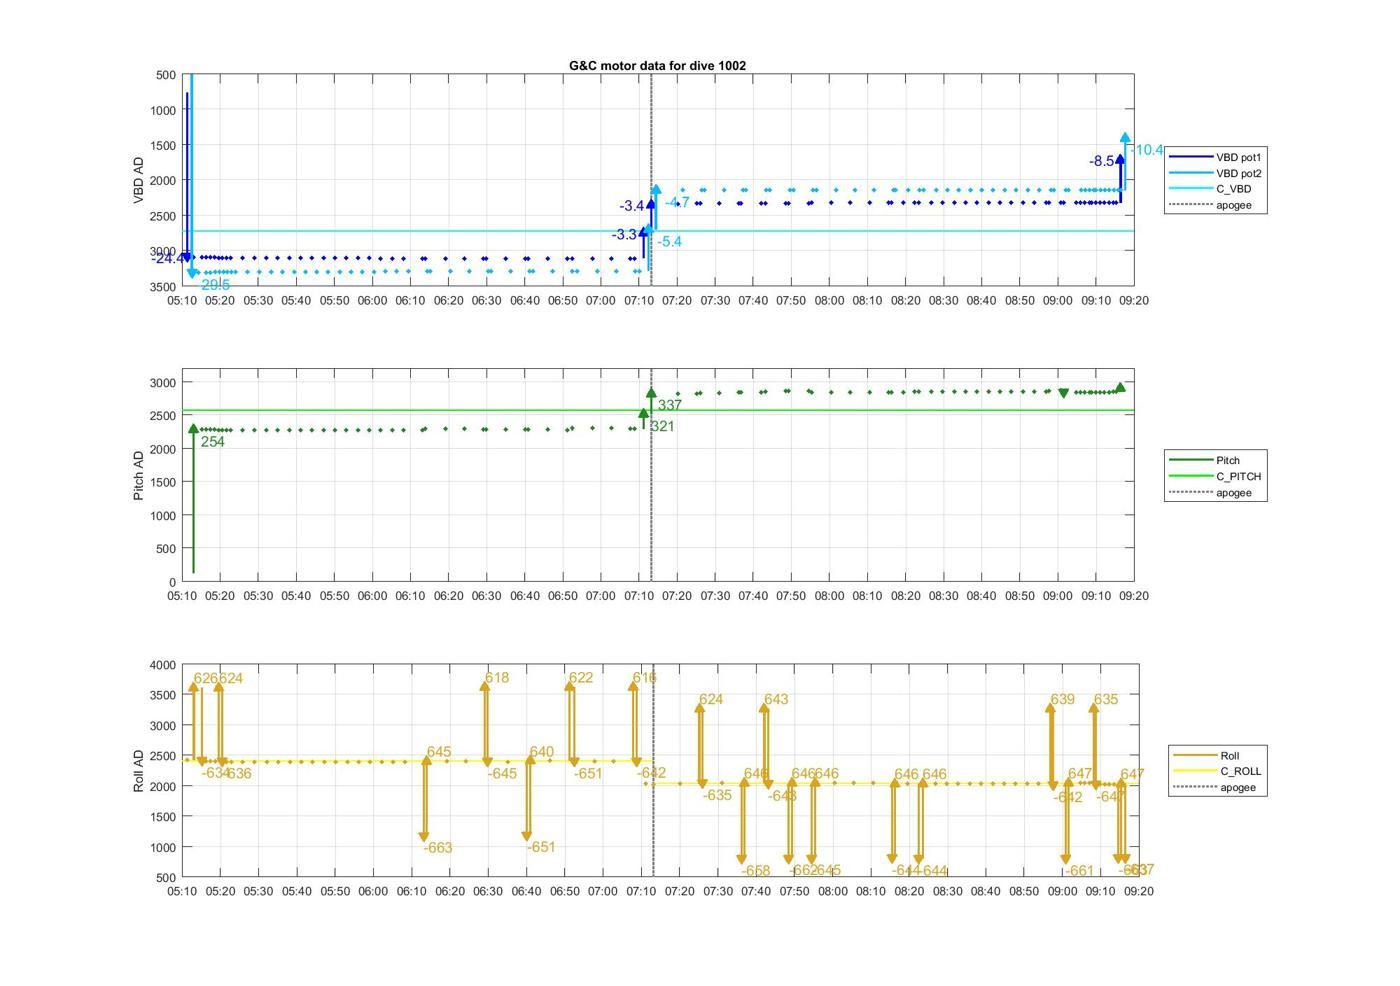Image resolution: width=1400 pixels, height=986 pixels.
Task: Click the '-24.4' label in the VBD plot
Action: pos(167,258)
